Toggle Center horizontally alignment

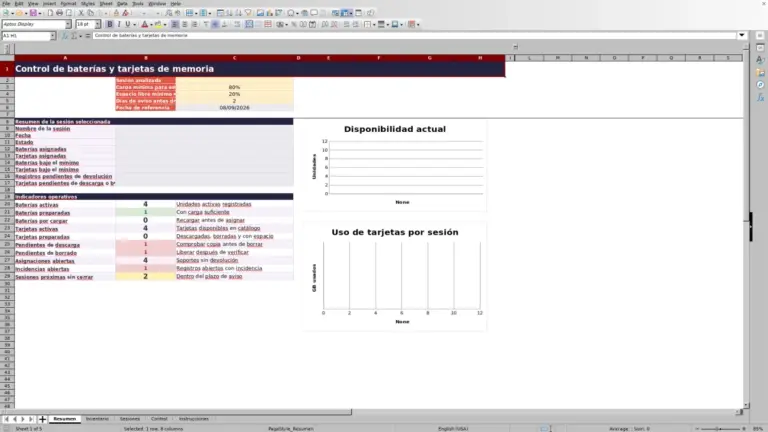[x=185, y=24]
